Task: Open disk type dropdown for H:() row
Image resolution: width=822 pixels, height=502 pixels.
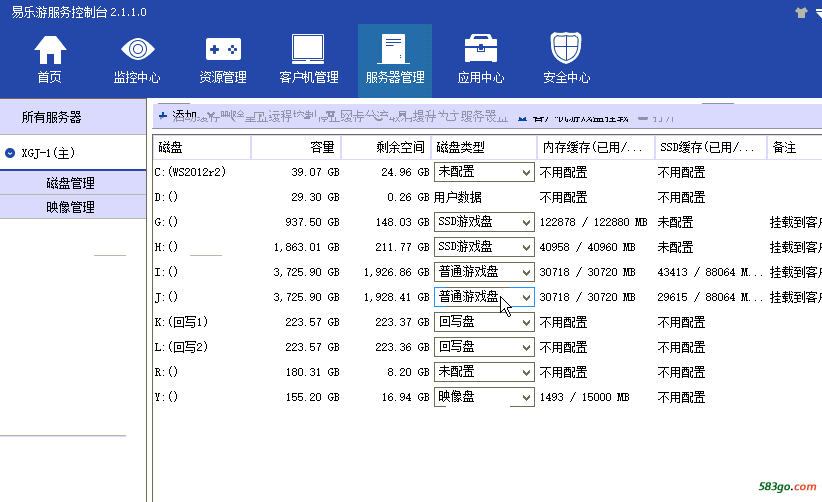Action: (484, 247)
